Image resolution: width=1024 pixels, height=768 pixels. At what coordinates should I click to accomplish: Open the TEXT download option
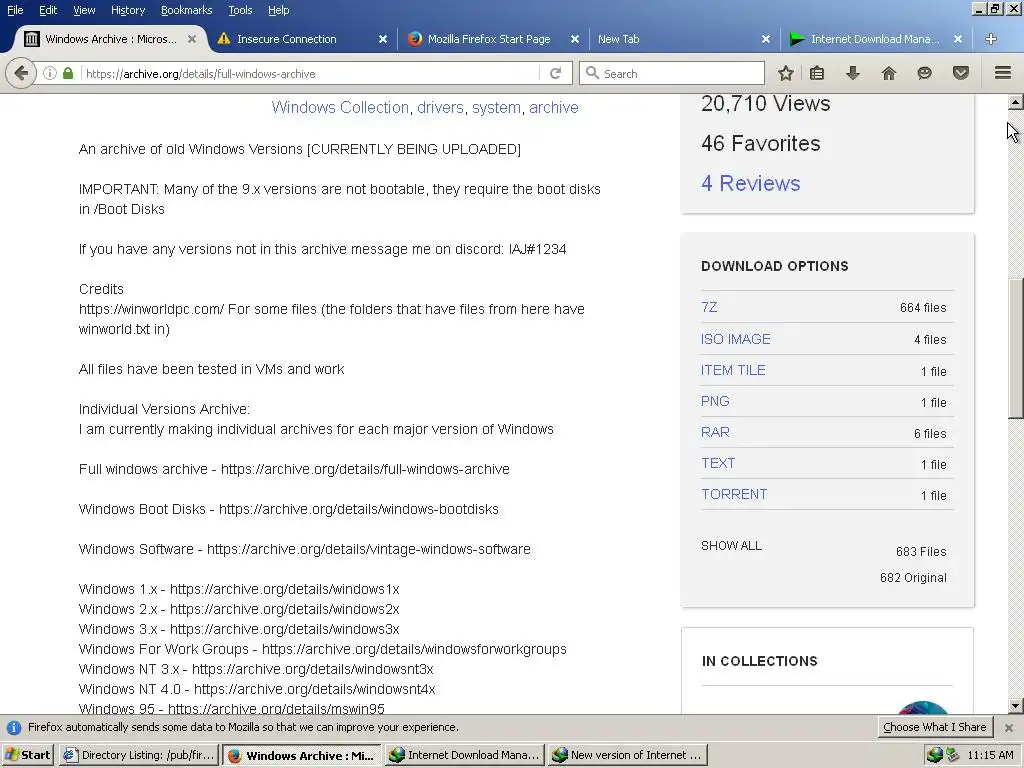718,463
